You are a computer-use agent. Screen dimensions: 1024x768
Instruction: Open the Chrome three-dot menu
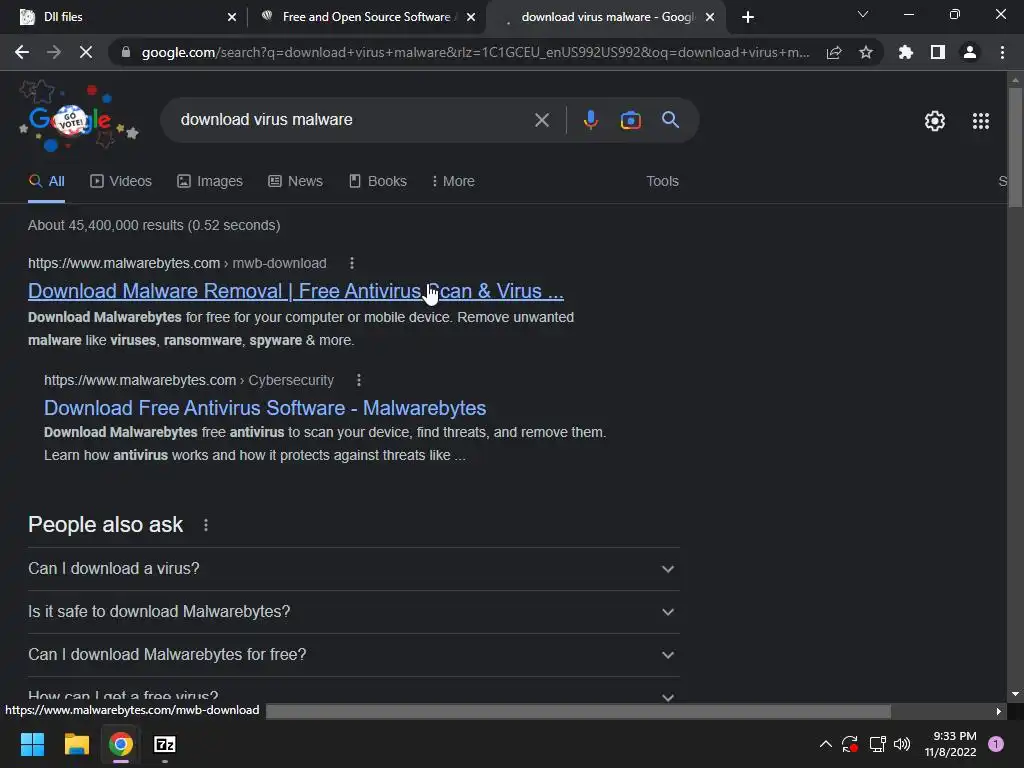[1002, 52]
